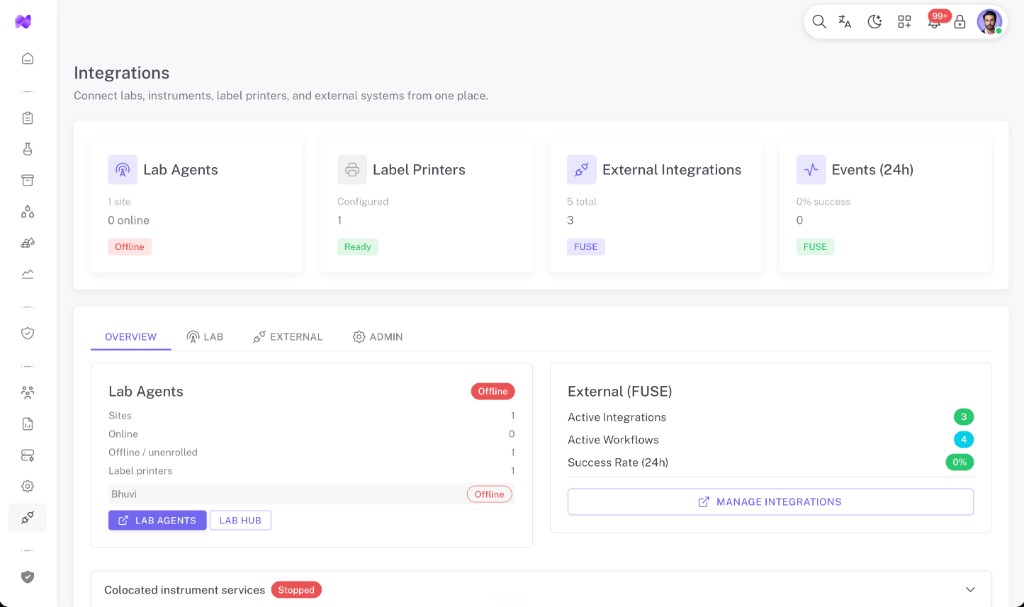Screen dimensions: 1024x607
Task: Click the red Stopped badge
Action: pos(296,590)
